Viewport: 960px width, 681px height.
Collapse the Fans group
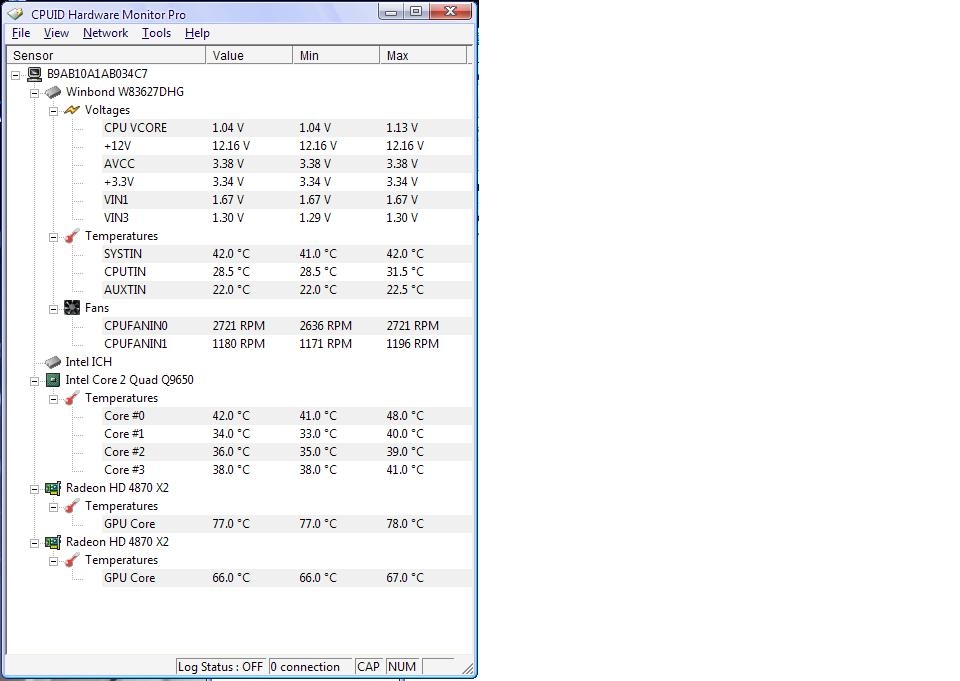(x=53, y=309)
